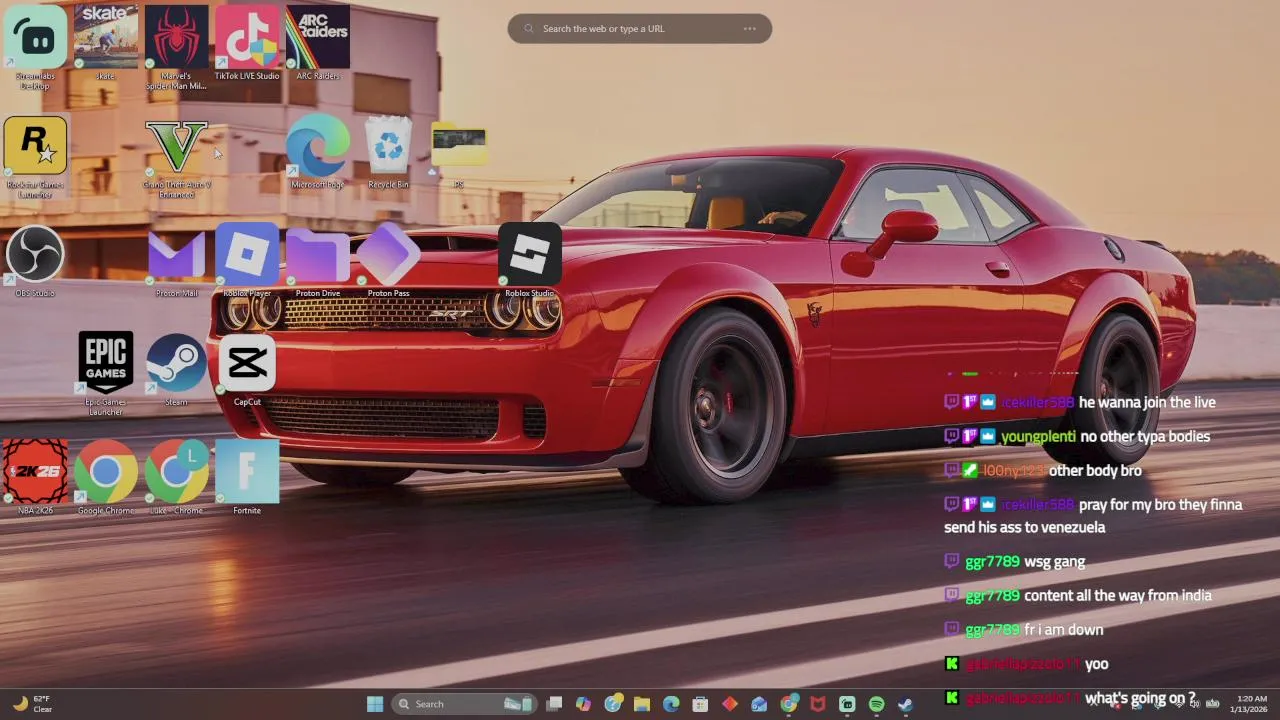Click chat message "what's going on ?"
Image resolution: width=1280 pixels, height=720 pixels.
(x=1140, y=698)
